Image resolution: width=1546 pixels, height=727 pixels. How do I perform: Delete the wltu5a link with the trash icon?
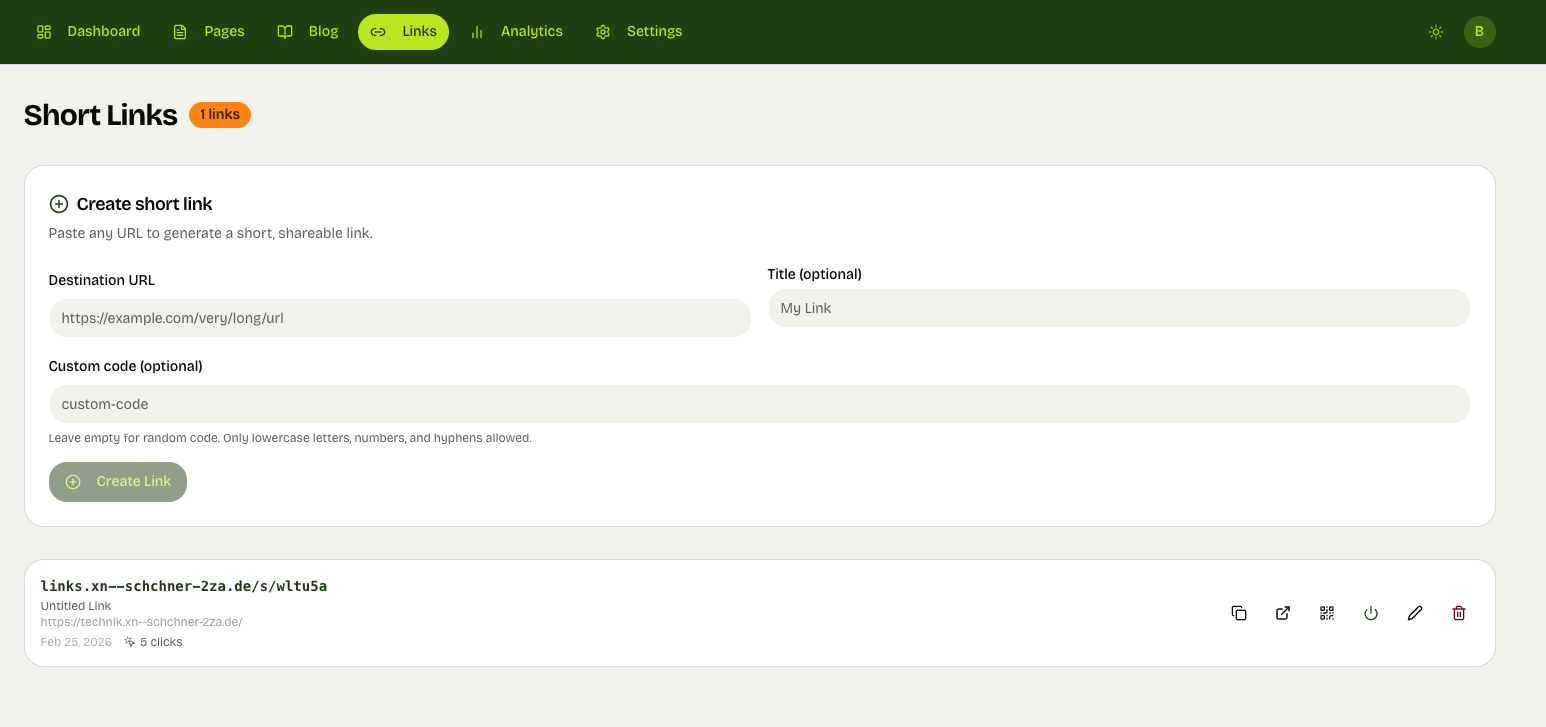(x=1459, y=613)
